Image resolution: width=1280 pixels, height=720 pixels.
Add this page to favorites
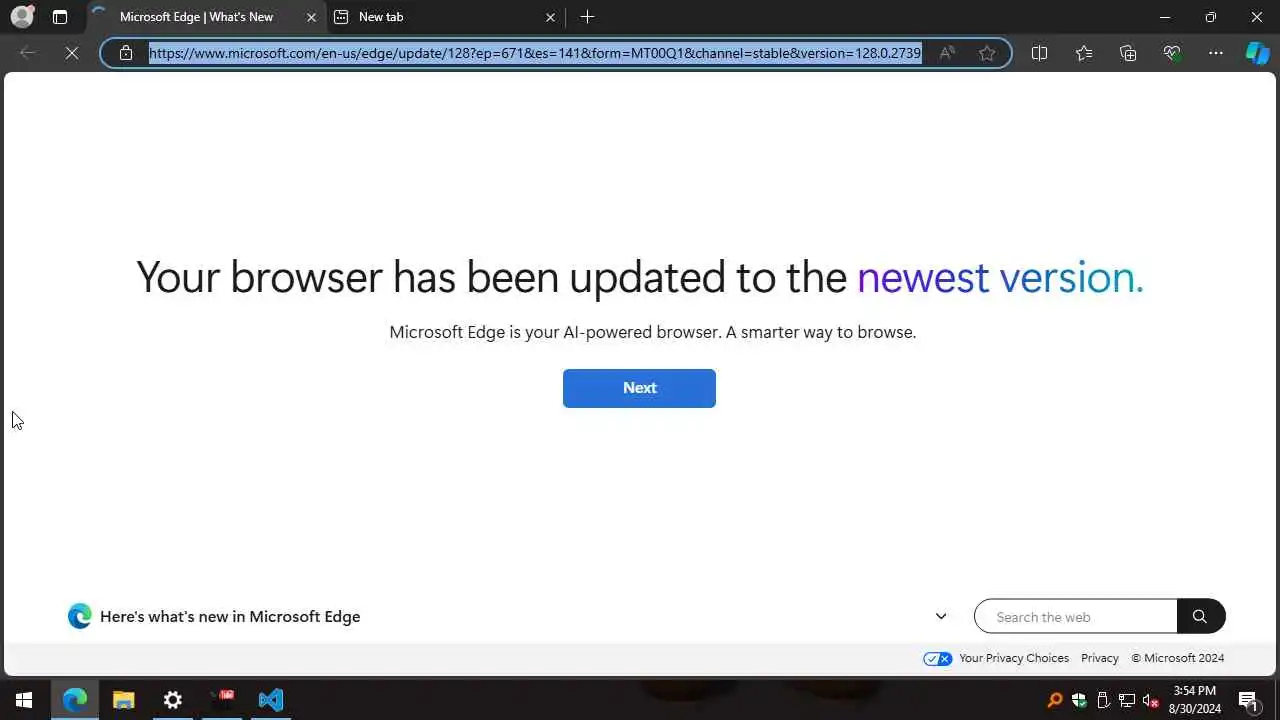point(987,53)
